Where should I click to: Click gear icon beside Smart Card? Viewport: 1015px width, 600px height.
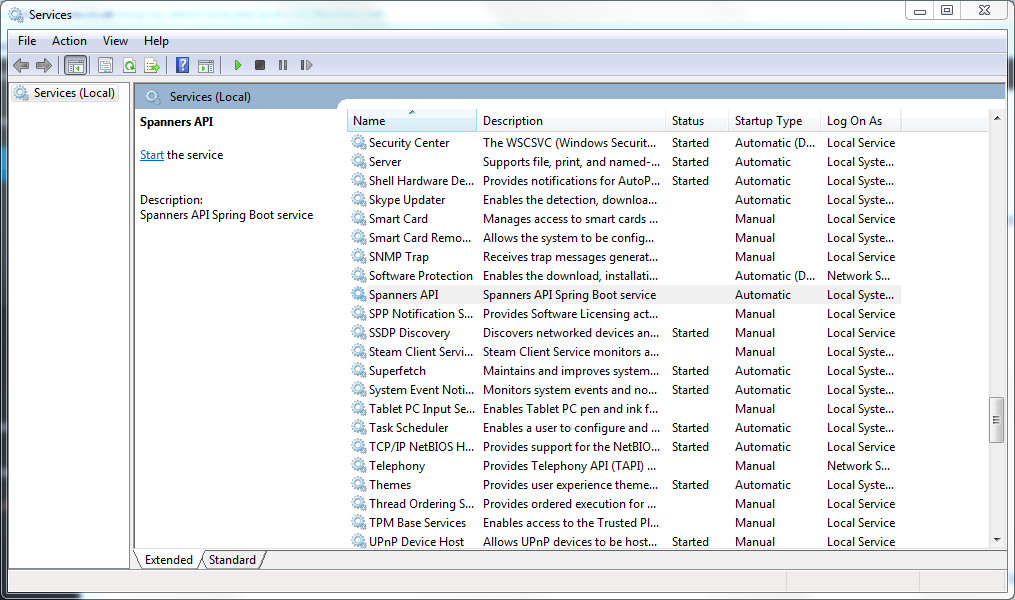(x=359, y=218)
